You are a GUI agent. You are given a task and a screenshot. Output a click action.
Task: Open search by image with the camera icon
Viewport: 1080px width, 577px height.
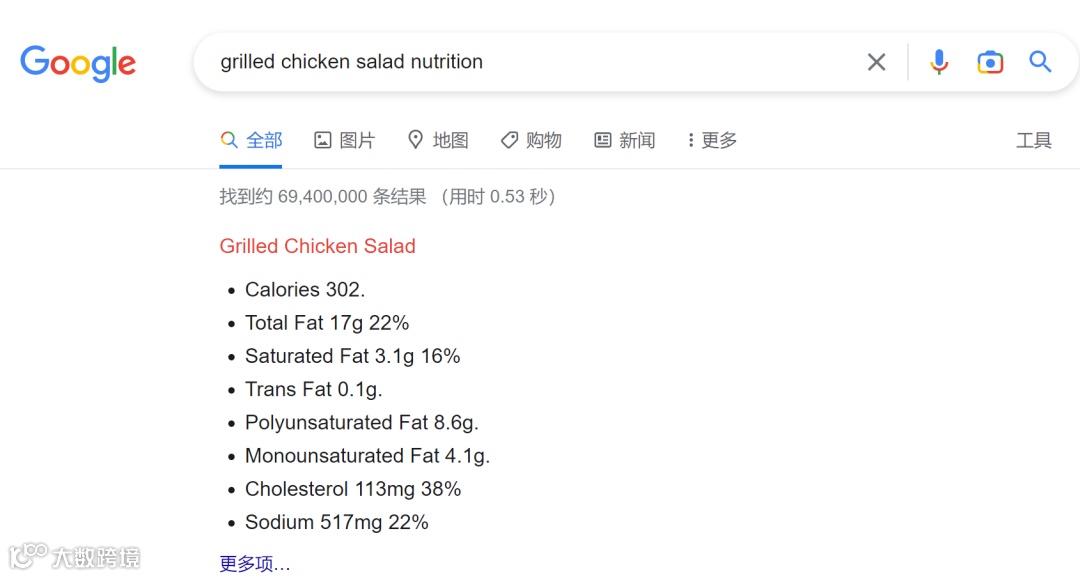(x=990, y=62)
